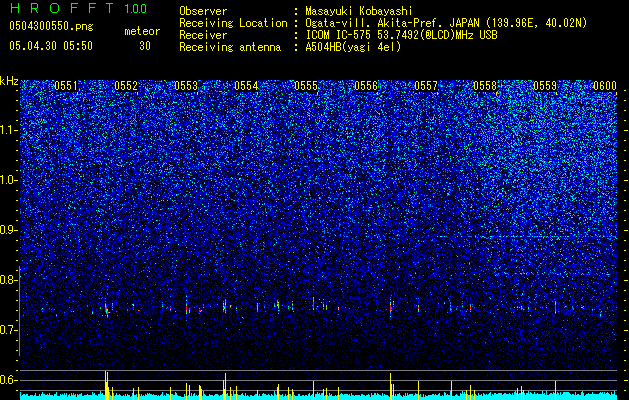Click the 1.0 kHz frequency axis label
This screenshot has height=400, width=629.
point(9,180)
